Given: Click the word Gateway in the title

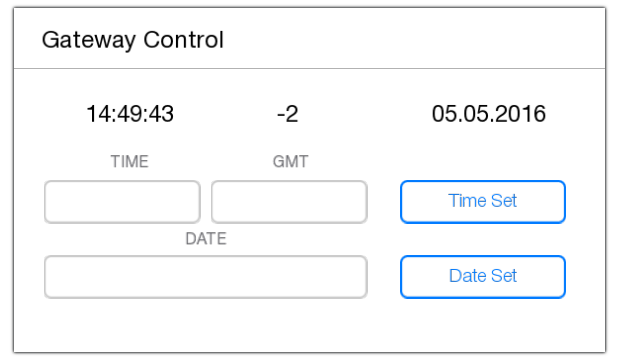Looking at the screenshot, I should pyautogui.click(x=89, y=40).
